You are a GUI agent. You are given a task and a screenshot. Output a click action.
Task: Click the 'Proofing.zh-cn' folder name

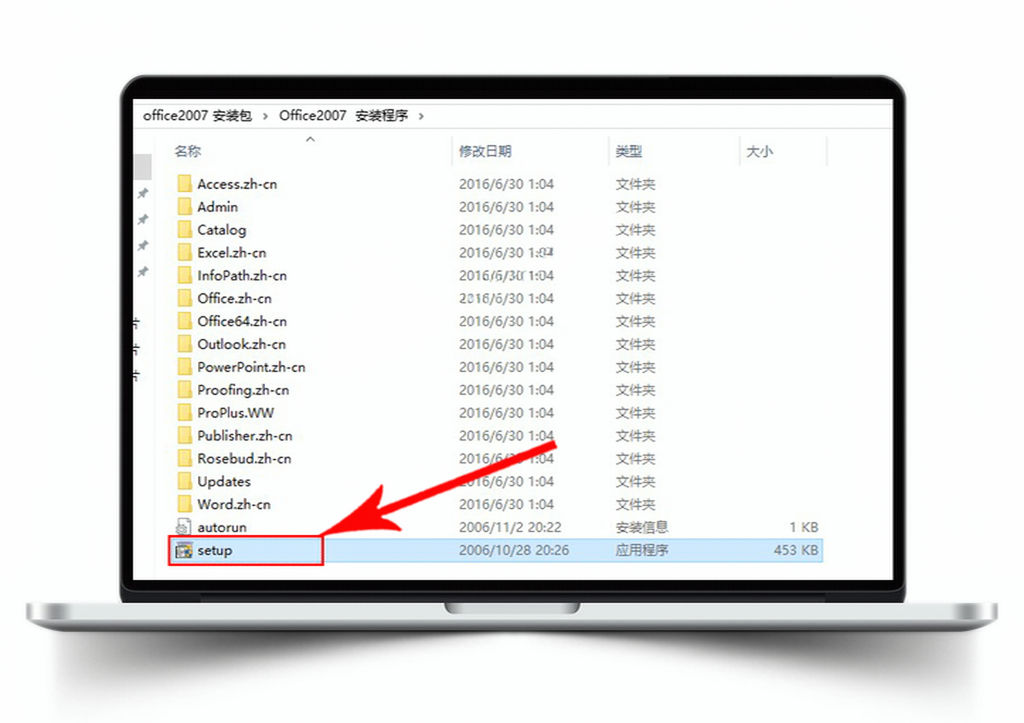tap(243, 390)
